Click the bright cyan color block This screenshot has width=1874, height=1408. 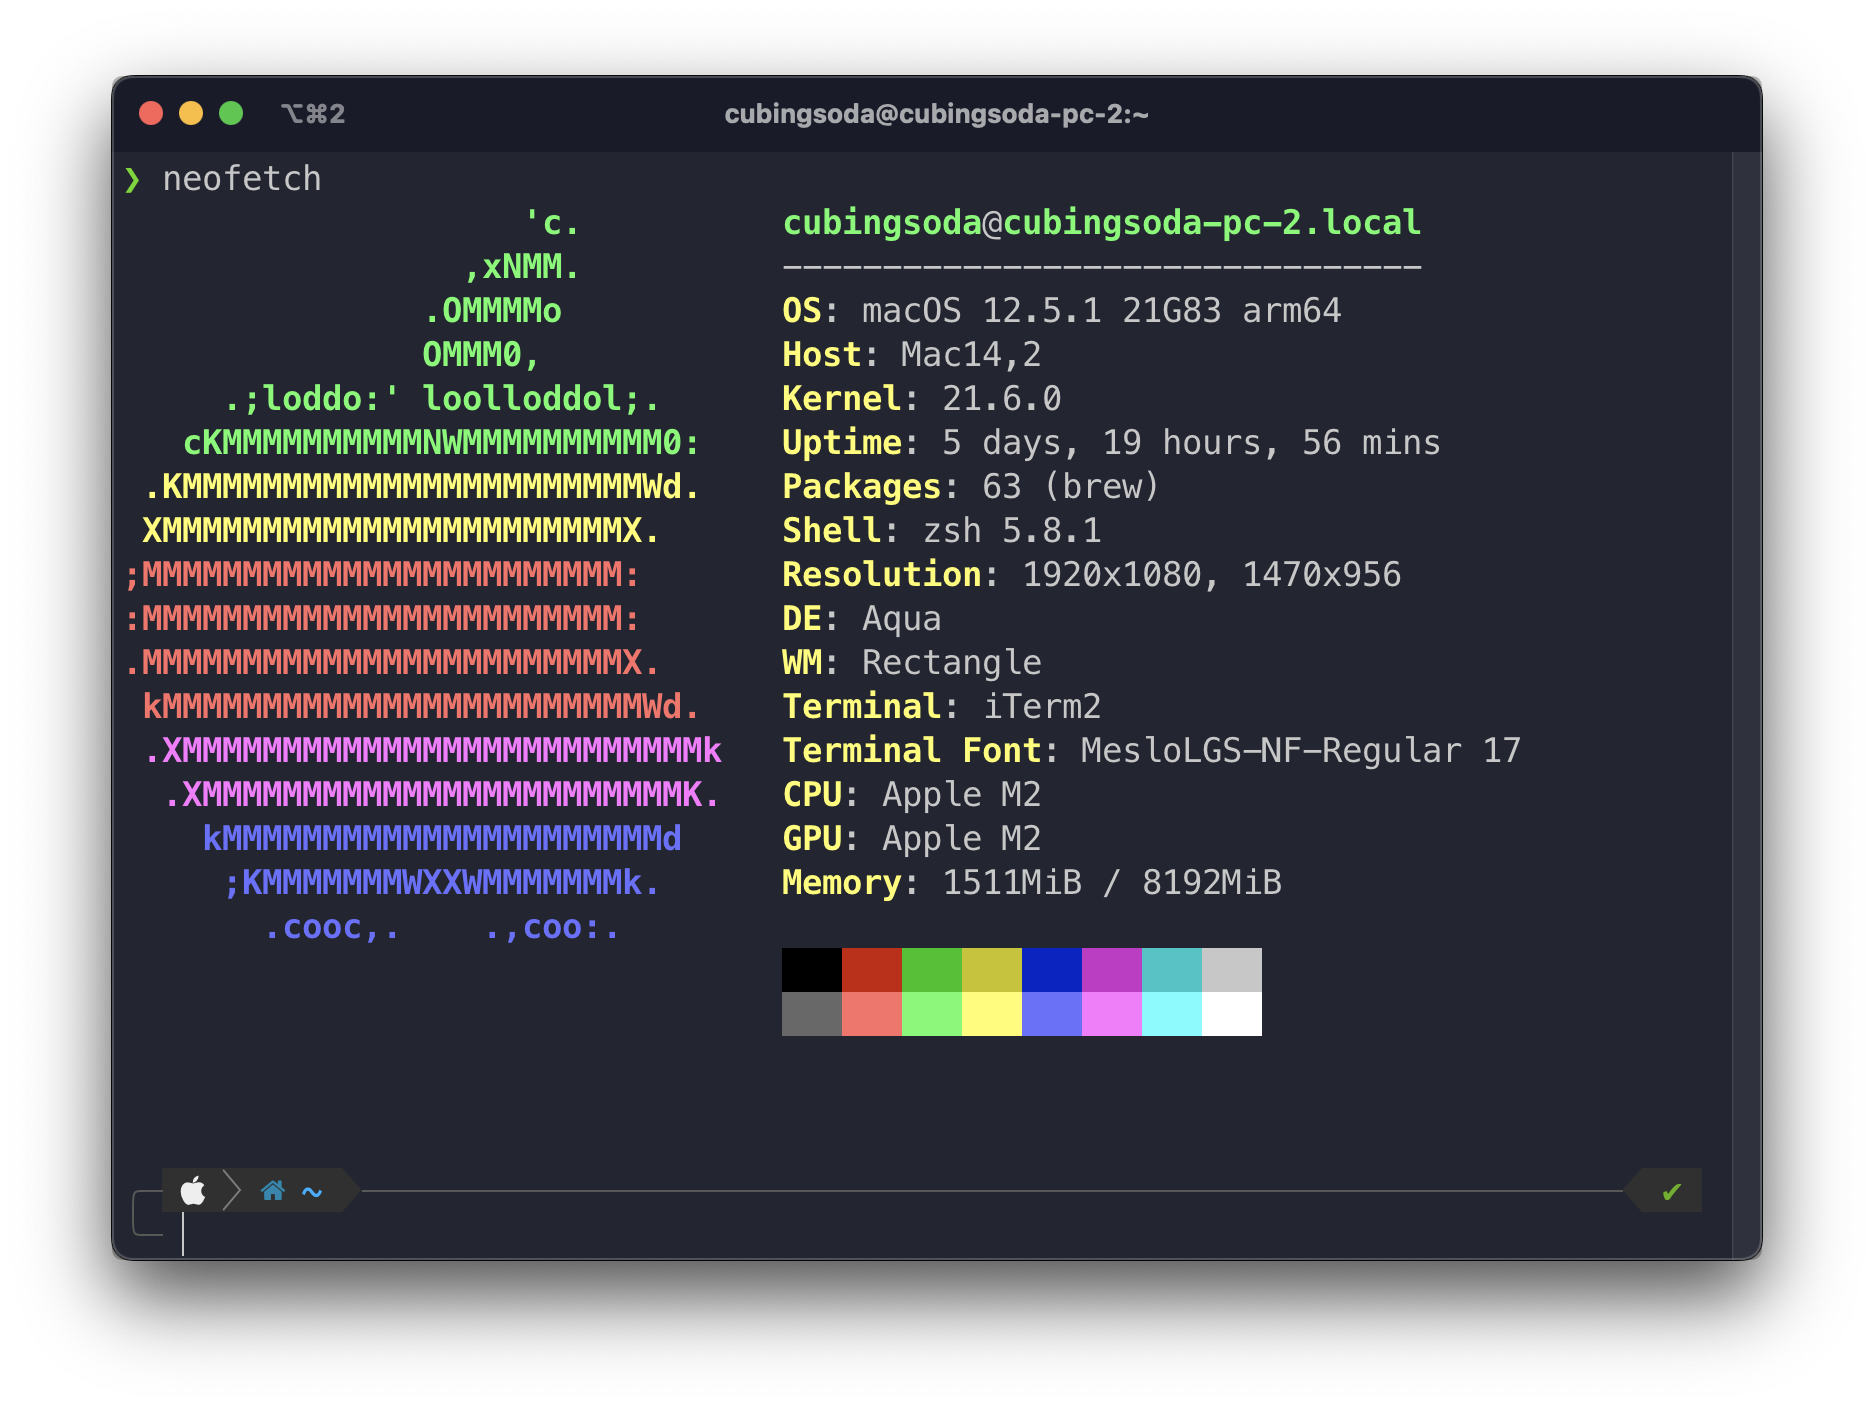1172,1014
